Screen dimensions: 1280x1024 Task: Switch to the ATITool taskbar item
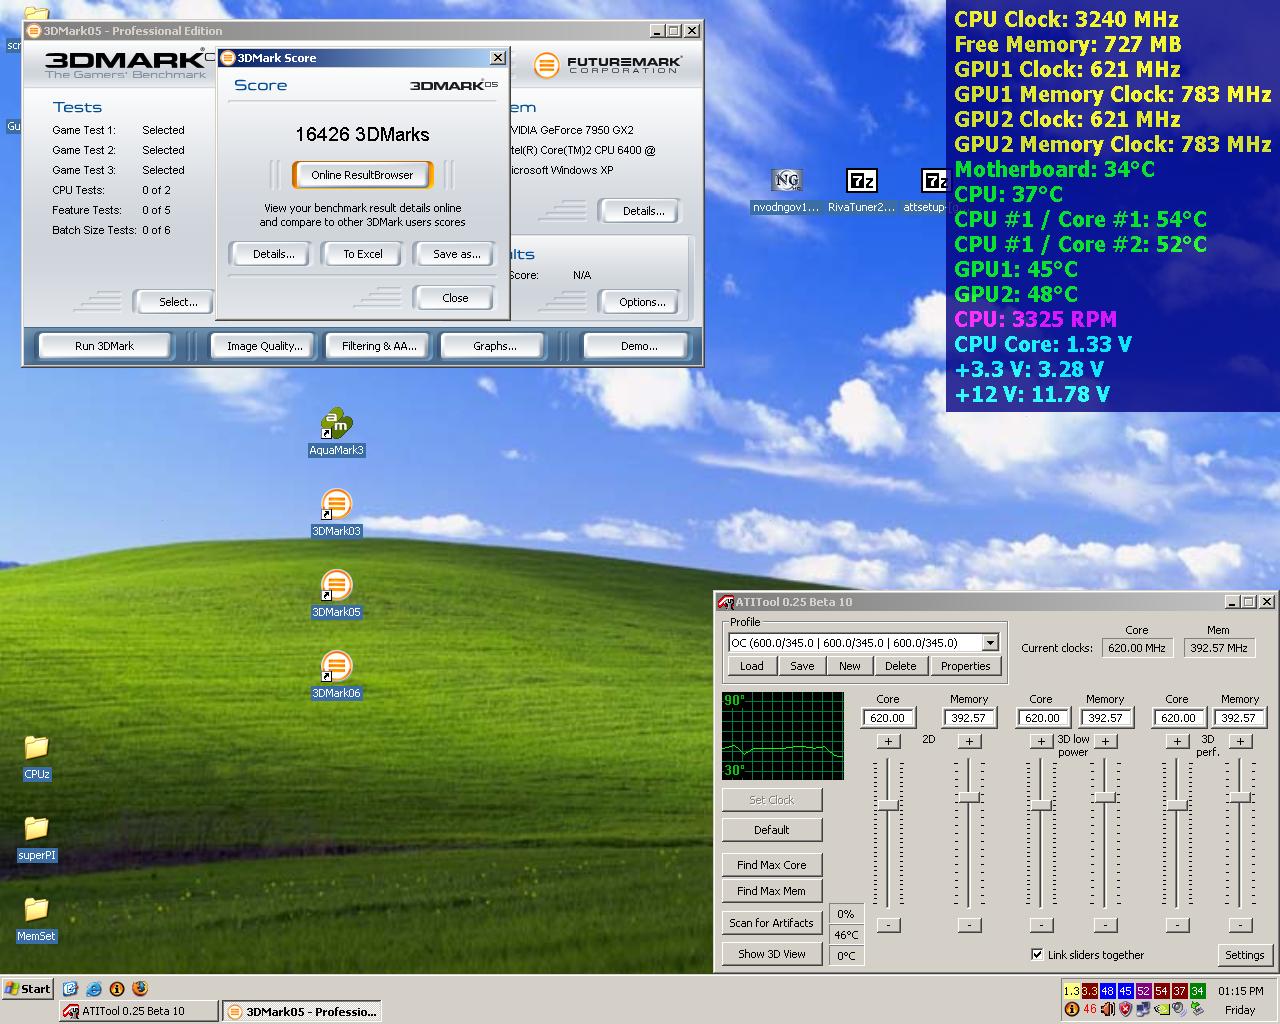(x=138, y=1011)
